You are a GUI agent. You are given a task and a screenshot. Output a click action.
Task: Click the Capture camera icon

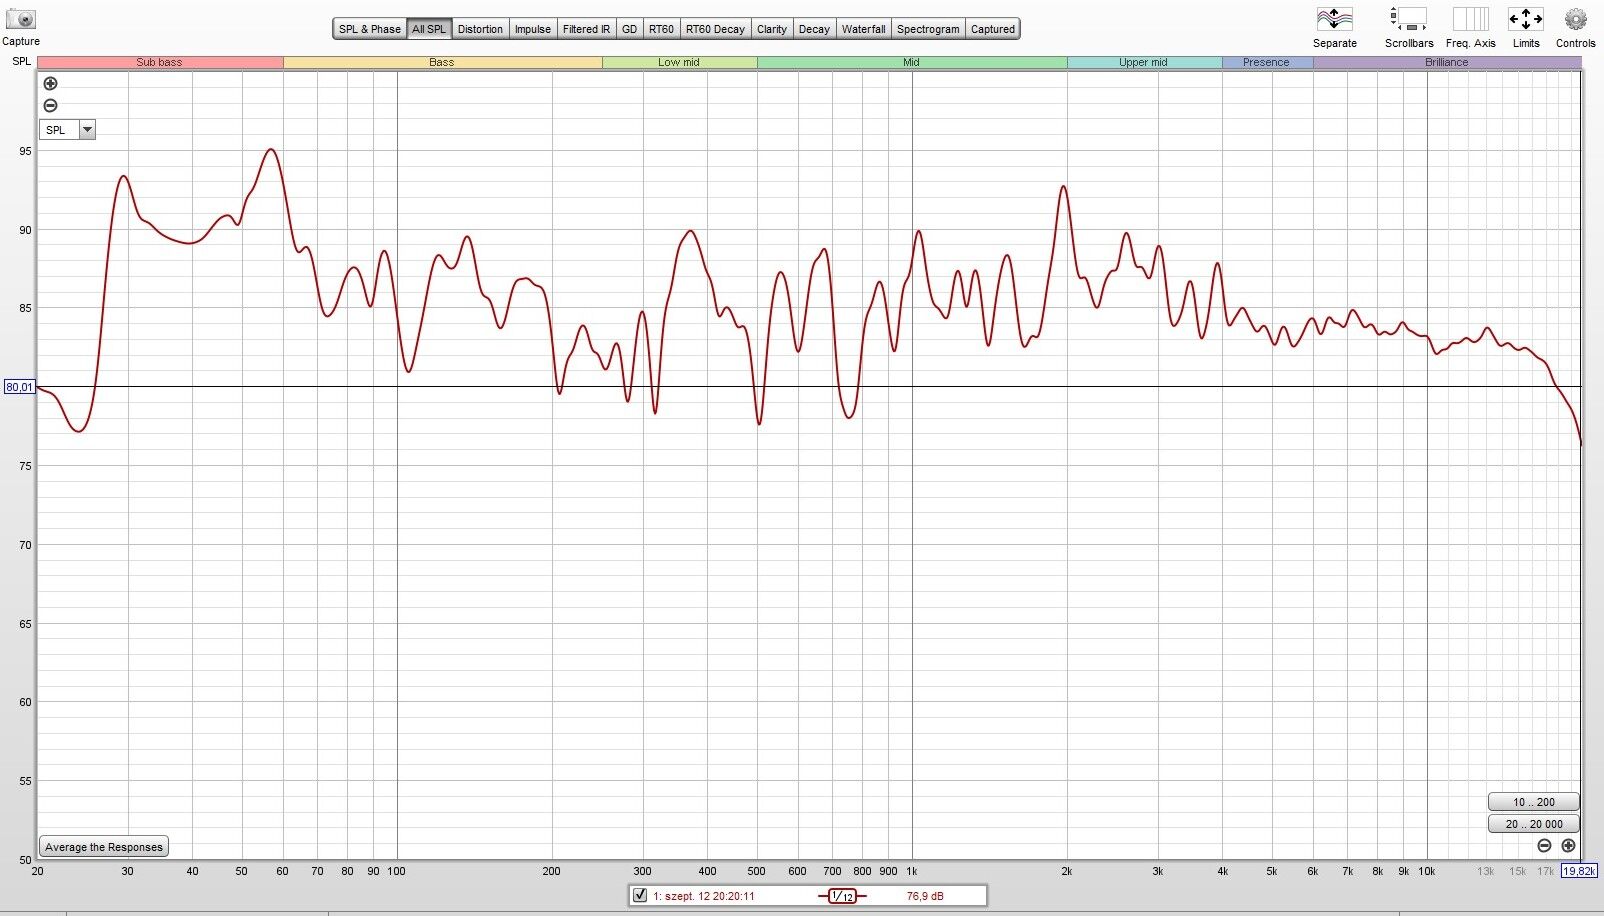tap(21, 19)
